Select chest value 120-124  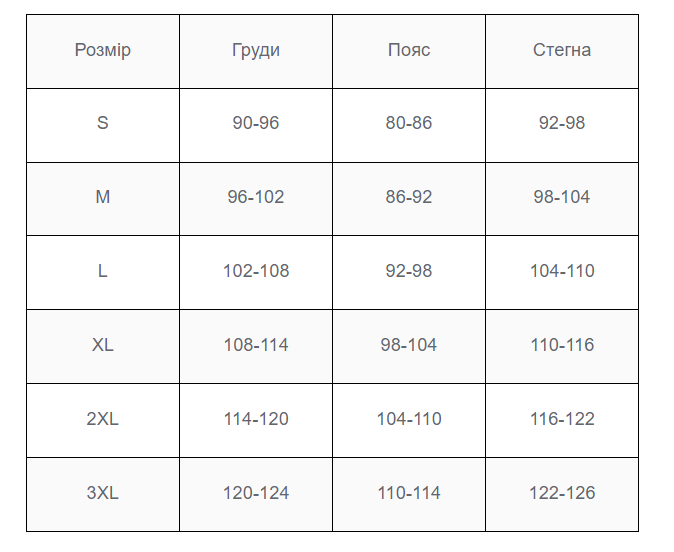256,493
